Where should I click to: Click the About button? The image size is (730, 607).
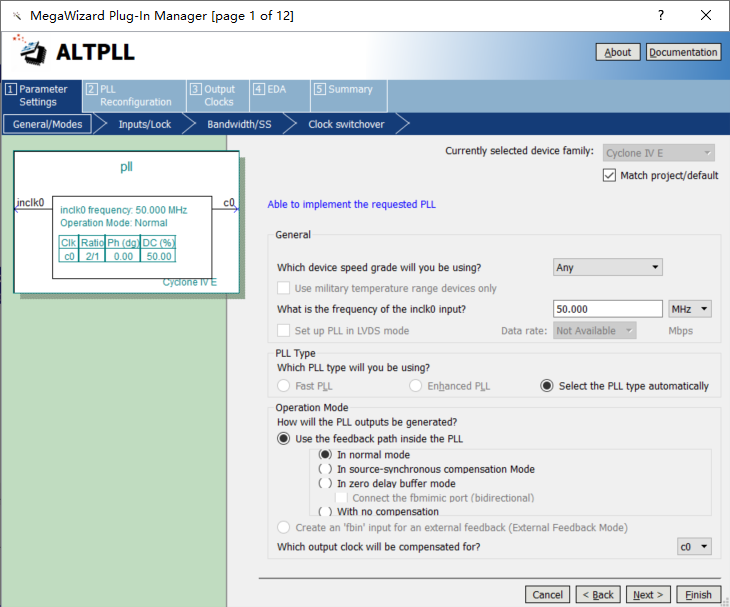(x=618, y=52)
